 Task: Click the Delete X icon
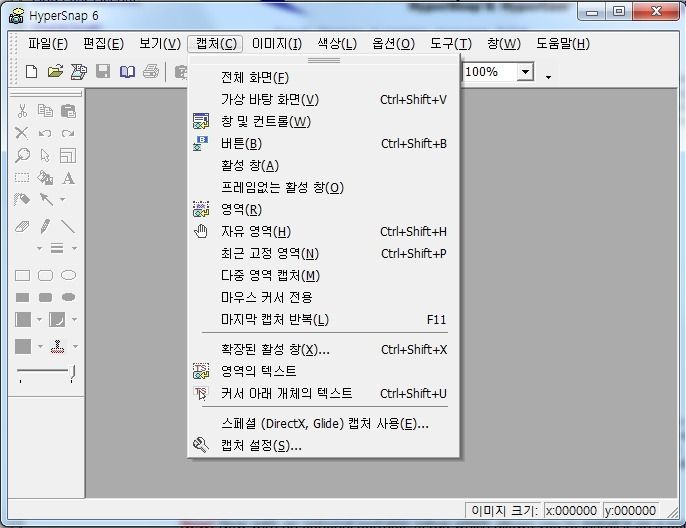[21, 133]
